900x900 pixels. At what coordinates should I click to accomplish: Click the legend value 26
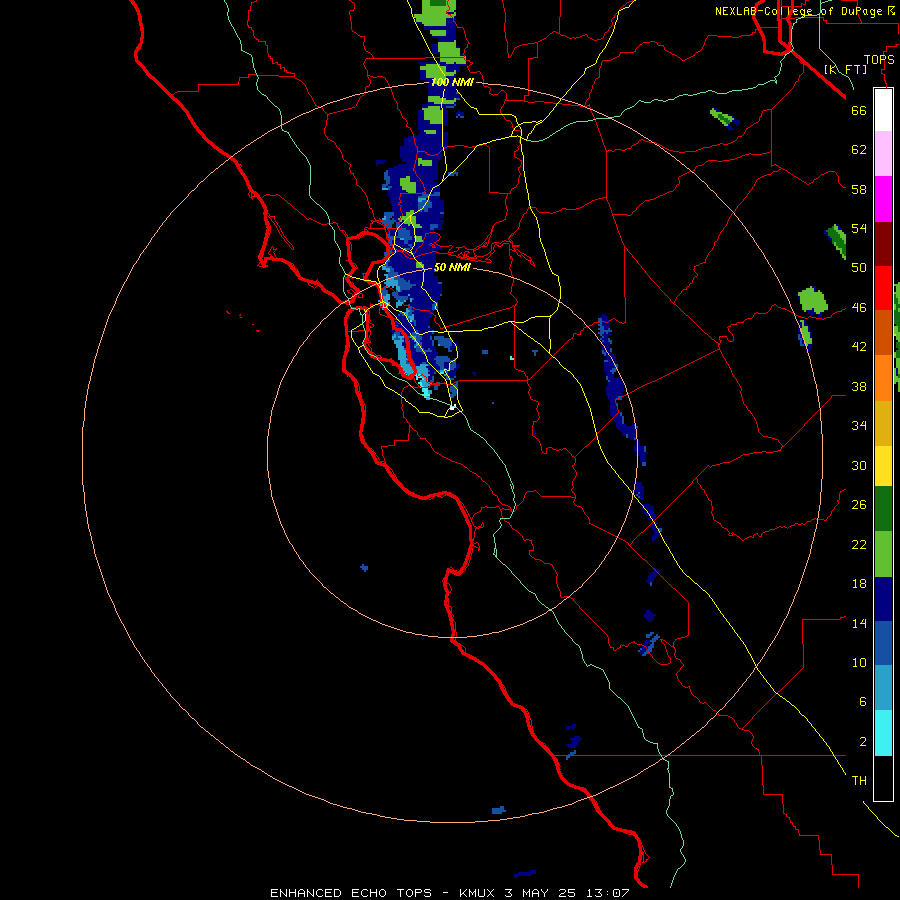(x=859, y=505)
